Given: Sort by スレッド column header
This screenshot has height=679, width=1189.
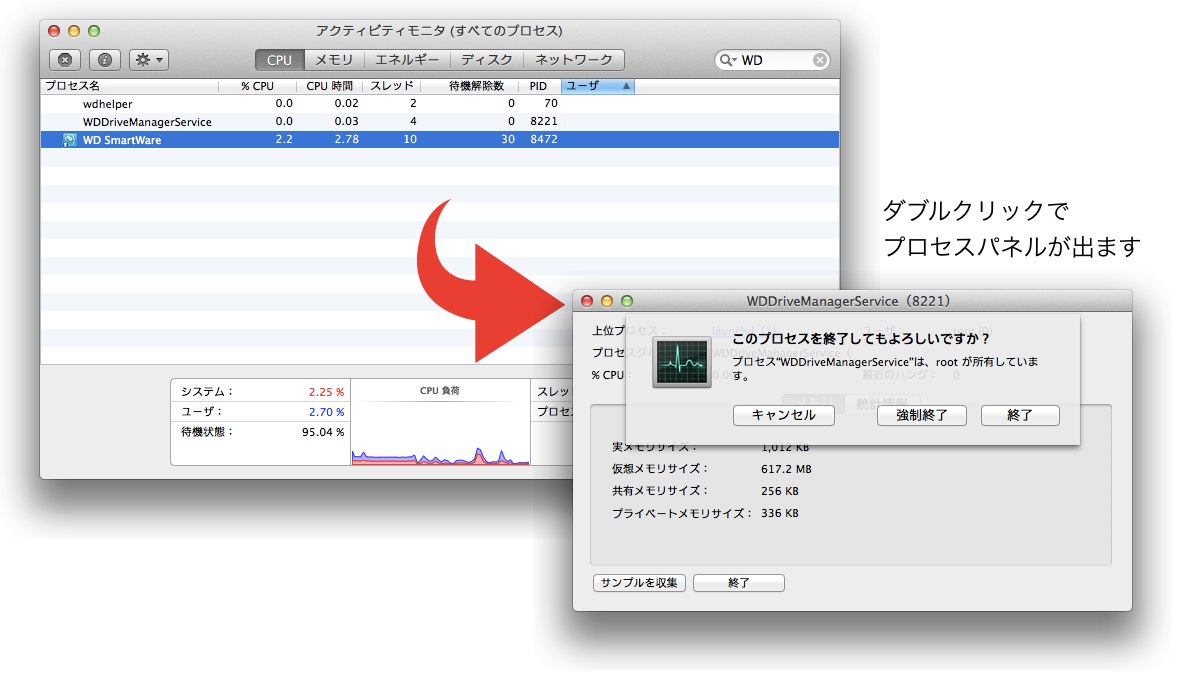Looking at the screenshot, I should coord(392,86).
